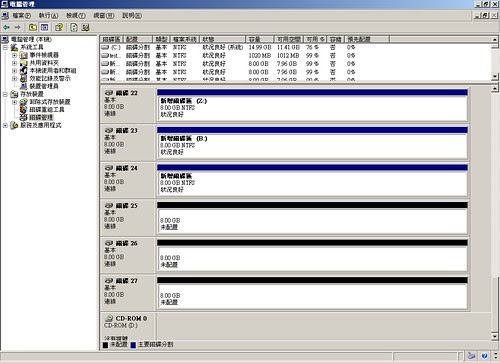The width and height of the screenshot is (500, 363).
Task: Expand the 事件檢視器 node
Action: [x=14, y=55]
